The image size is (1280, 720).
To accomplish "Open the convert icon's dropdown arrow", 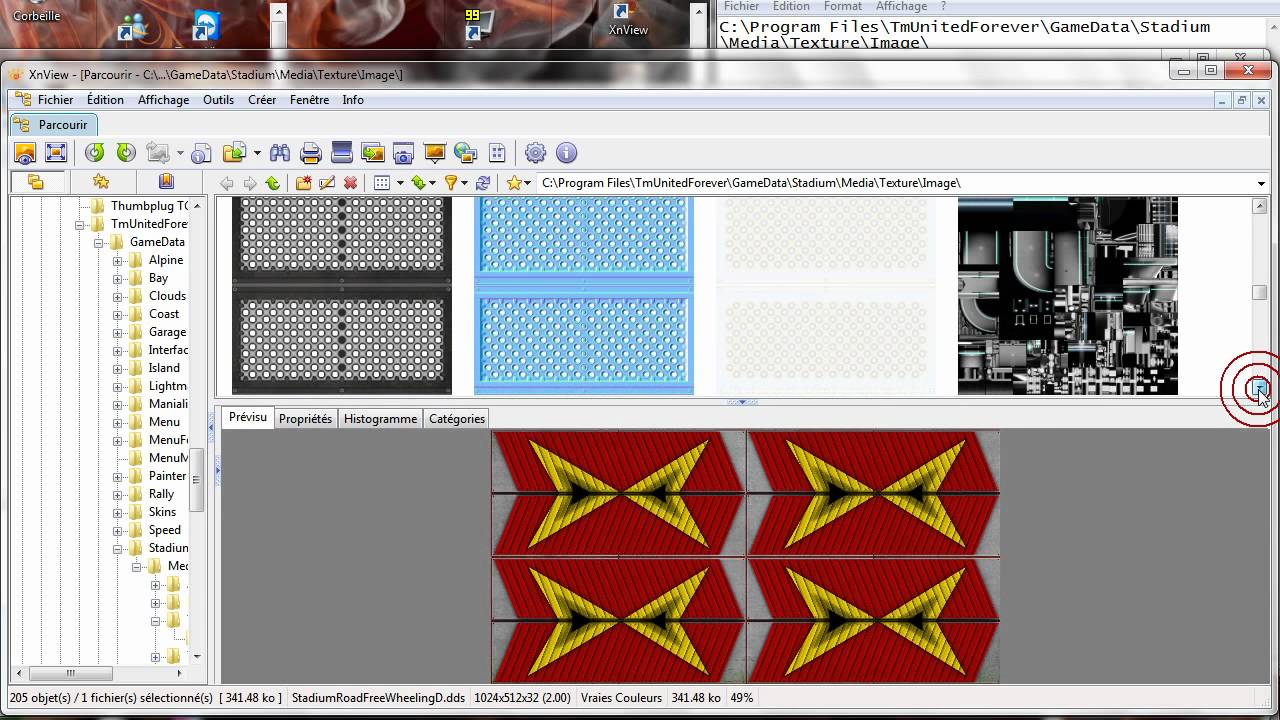I will pos(180,154).
